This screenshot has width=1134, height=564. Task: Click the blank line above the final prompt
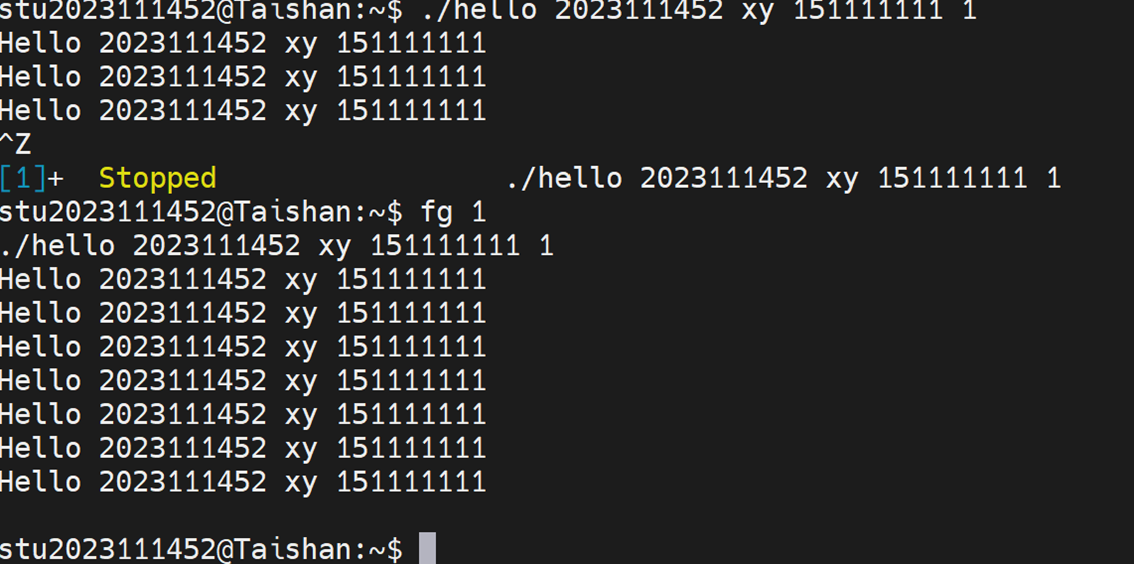point(300,515)
